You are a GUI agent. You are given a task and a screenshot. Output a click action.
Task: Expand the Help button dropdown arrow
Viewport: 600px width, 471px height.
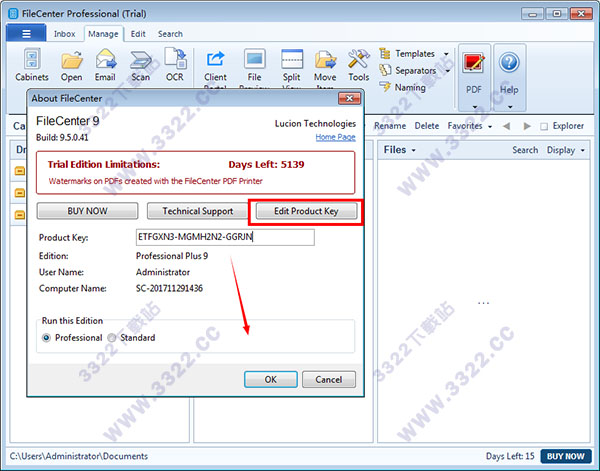tap(510, 107)
